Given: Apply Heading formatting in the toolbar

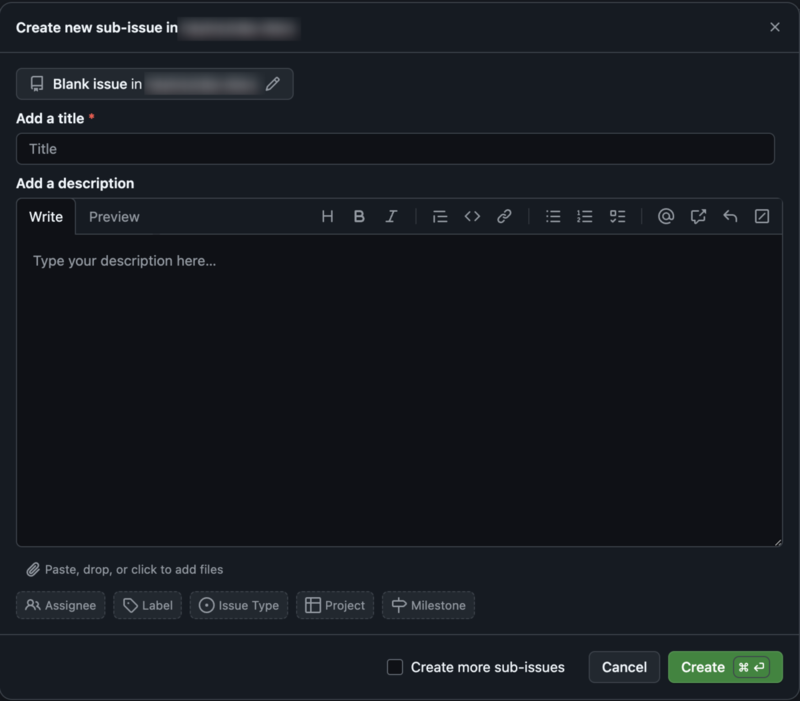Looking at the screenshot, I should tap(327, 216).
